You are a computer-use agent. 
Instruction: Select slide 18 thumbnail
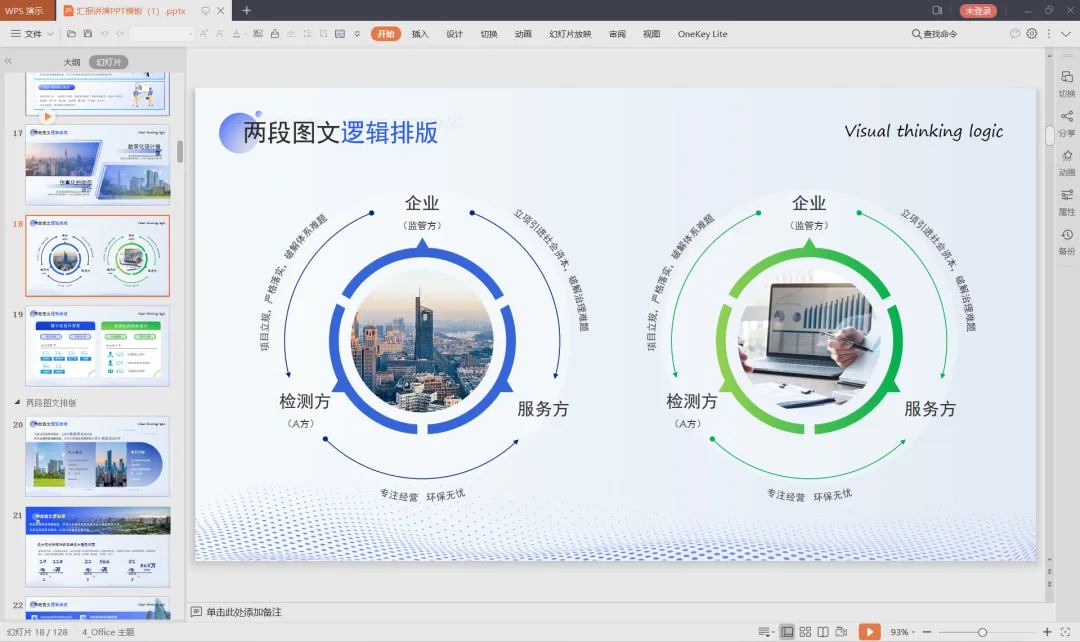coord(98,256)
